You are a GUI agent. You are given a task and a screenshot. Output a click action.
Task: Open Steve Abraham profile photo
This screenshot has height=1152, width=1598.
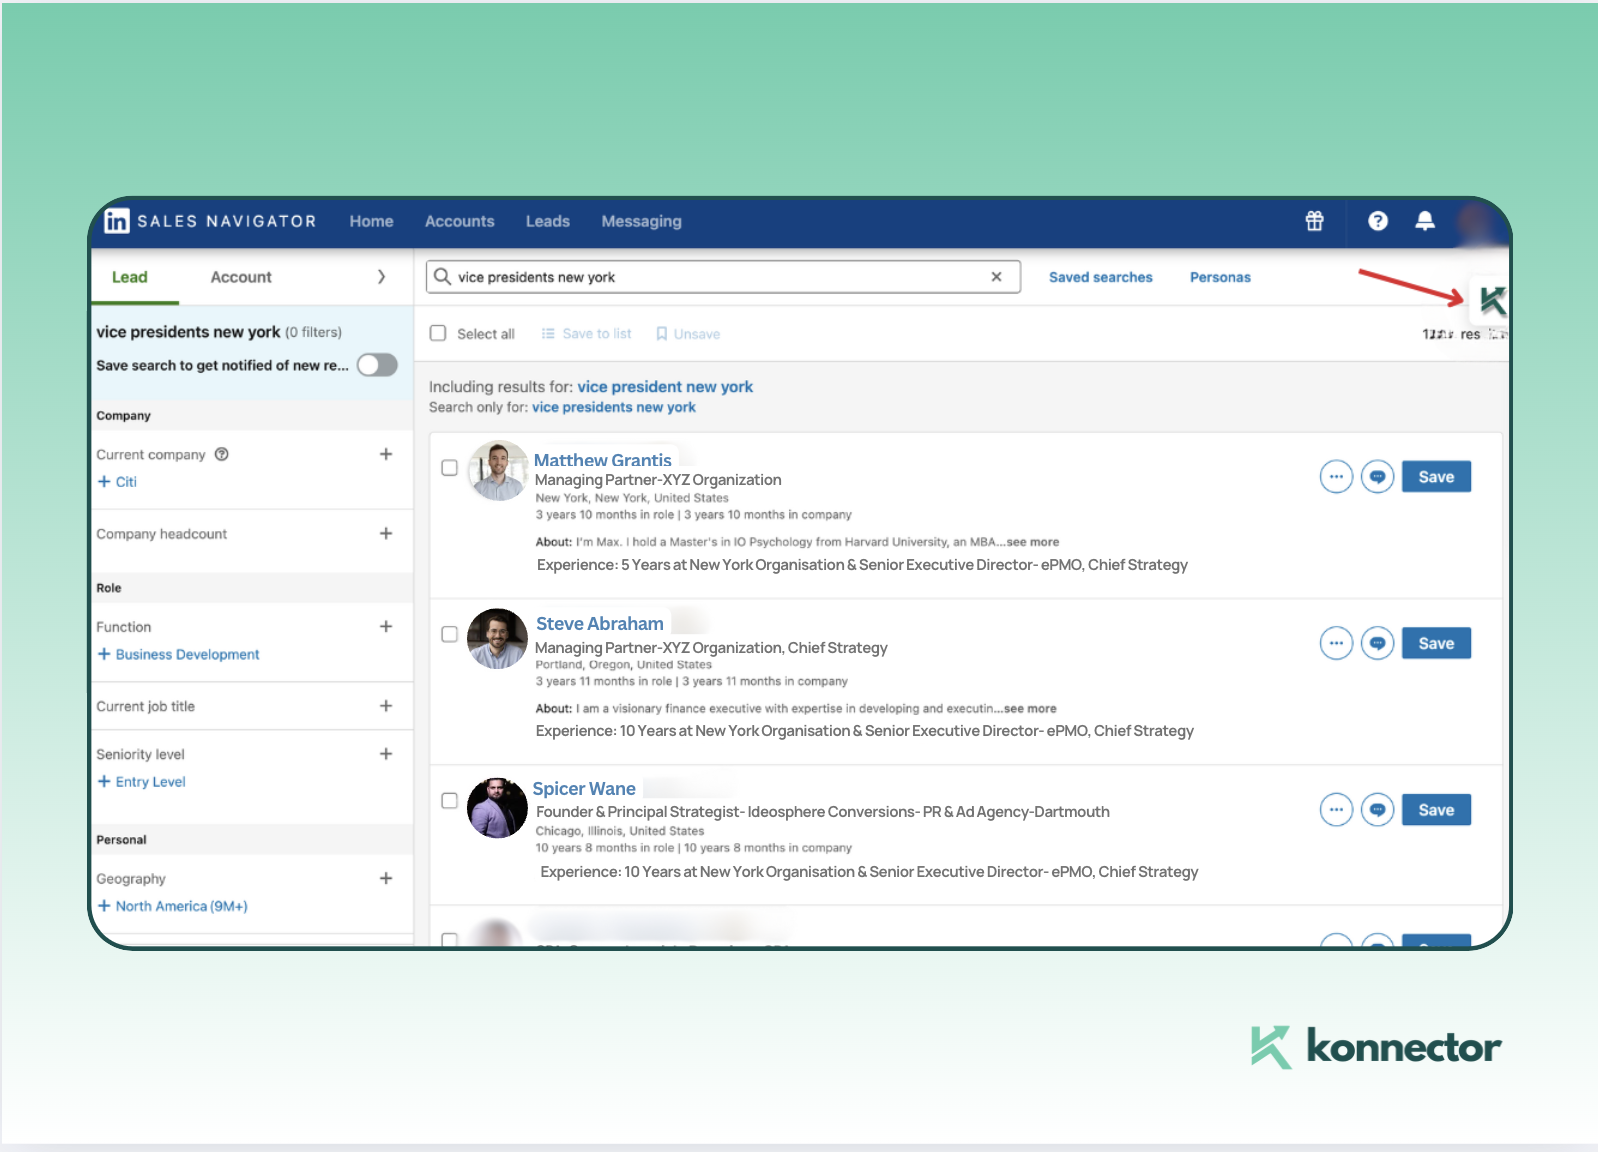[x=497, y=638]
